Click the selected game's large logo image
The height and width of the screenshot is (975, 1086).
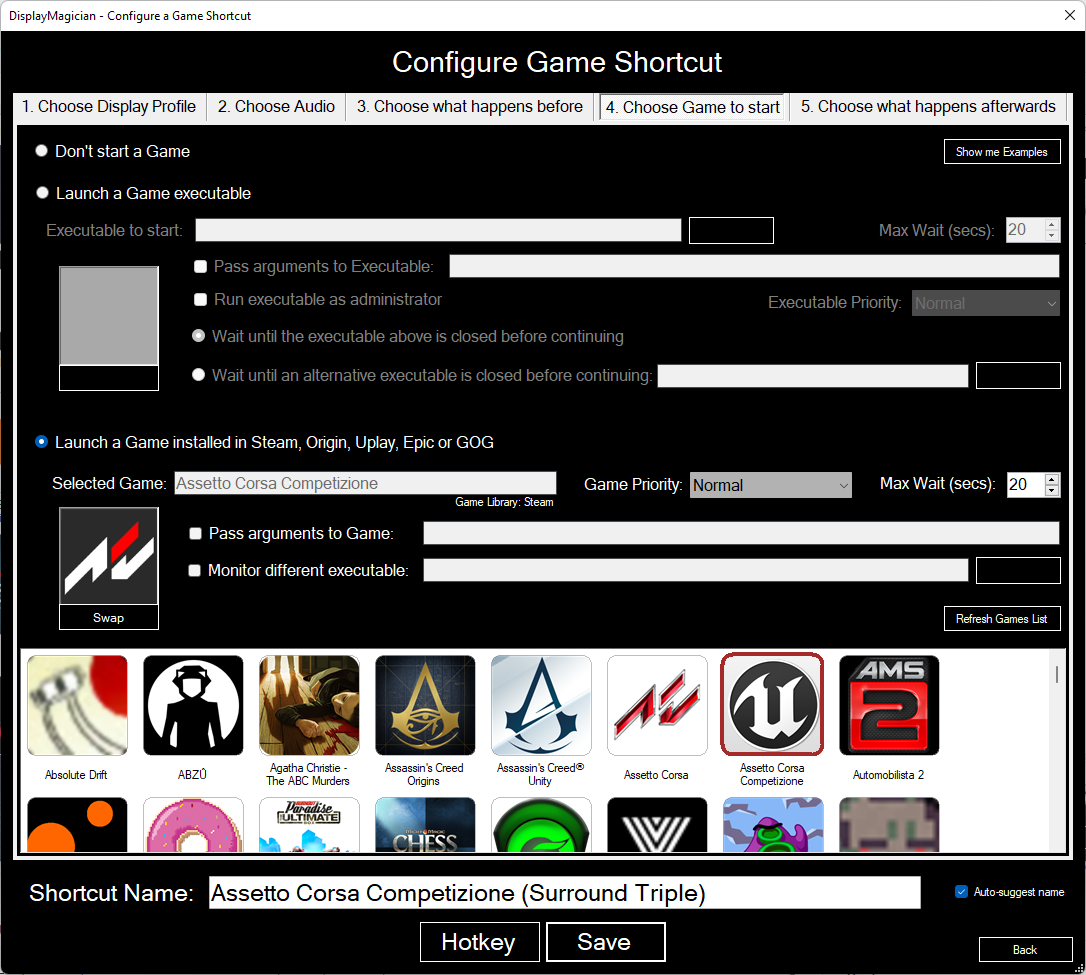[109, 556]
